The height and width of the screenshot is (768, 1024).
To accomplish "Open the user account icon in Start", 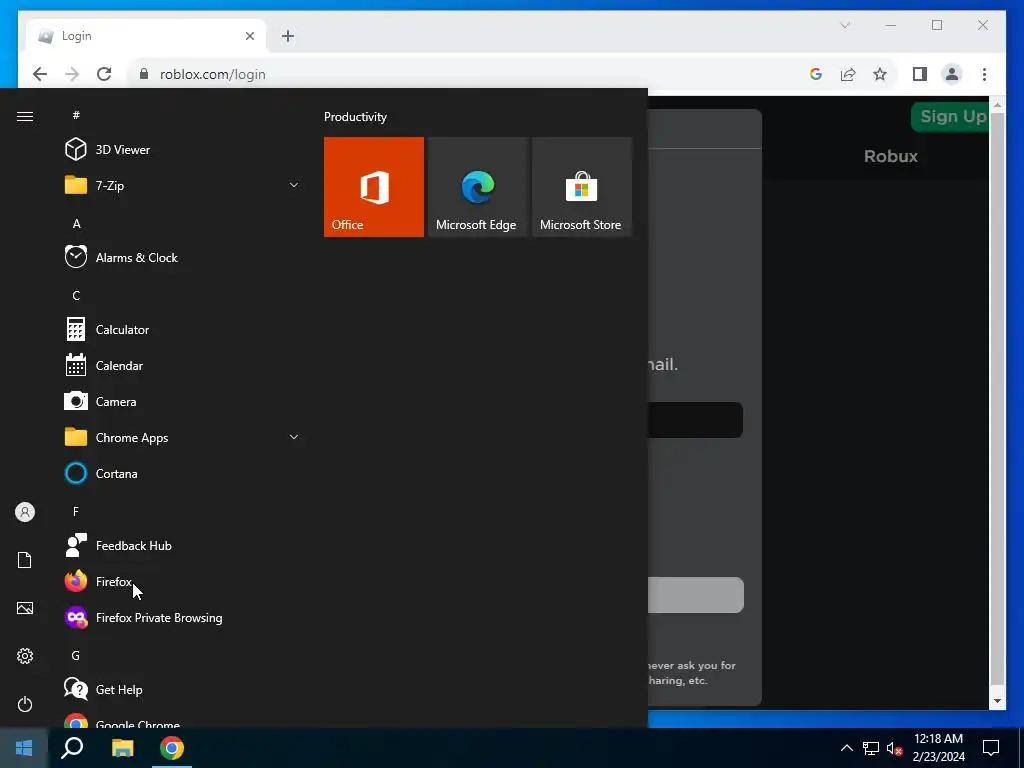I will 25,512.
